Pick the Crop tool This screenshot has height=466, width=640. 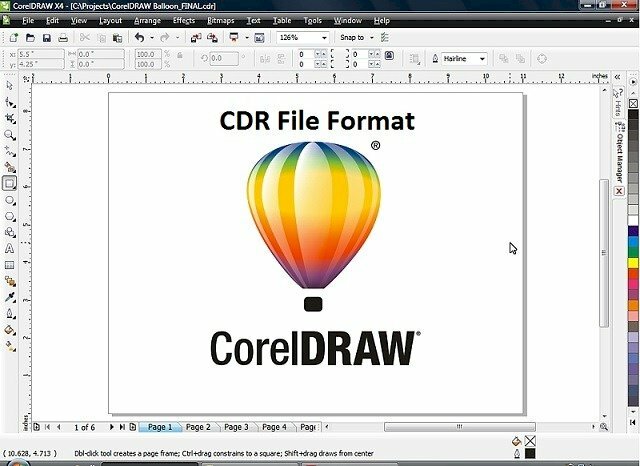[10, 118]
